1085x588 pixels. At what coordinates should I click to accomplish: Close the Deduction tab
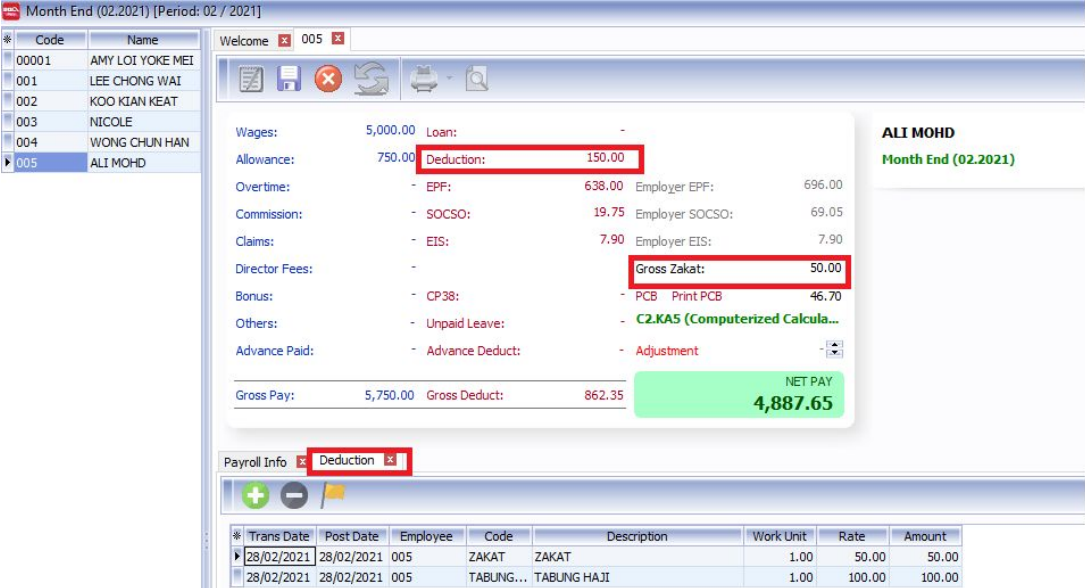pos(390,460)
